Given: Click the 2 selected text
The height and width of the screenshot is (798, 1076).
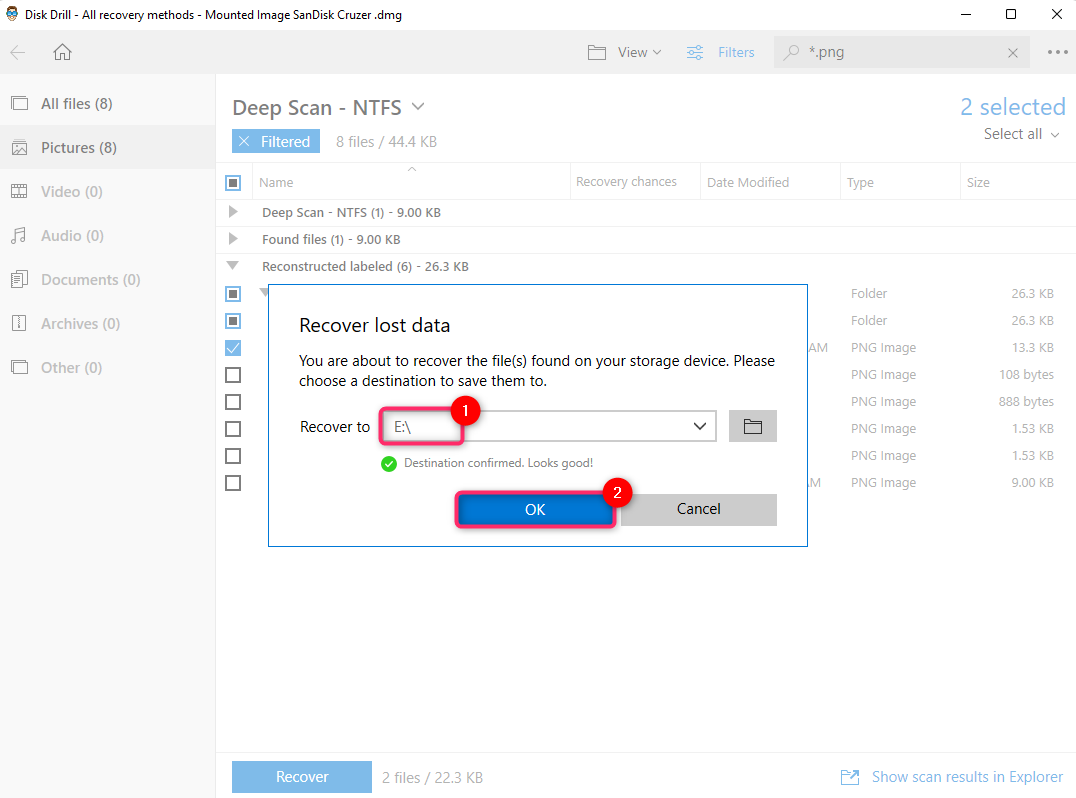Looking at the screenshot, I should tap(1013, 107).
